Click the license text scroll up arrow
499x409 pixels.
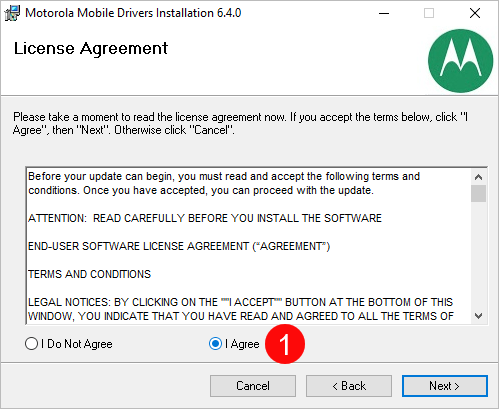pyautogui.click(x=479, y=177)
